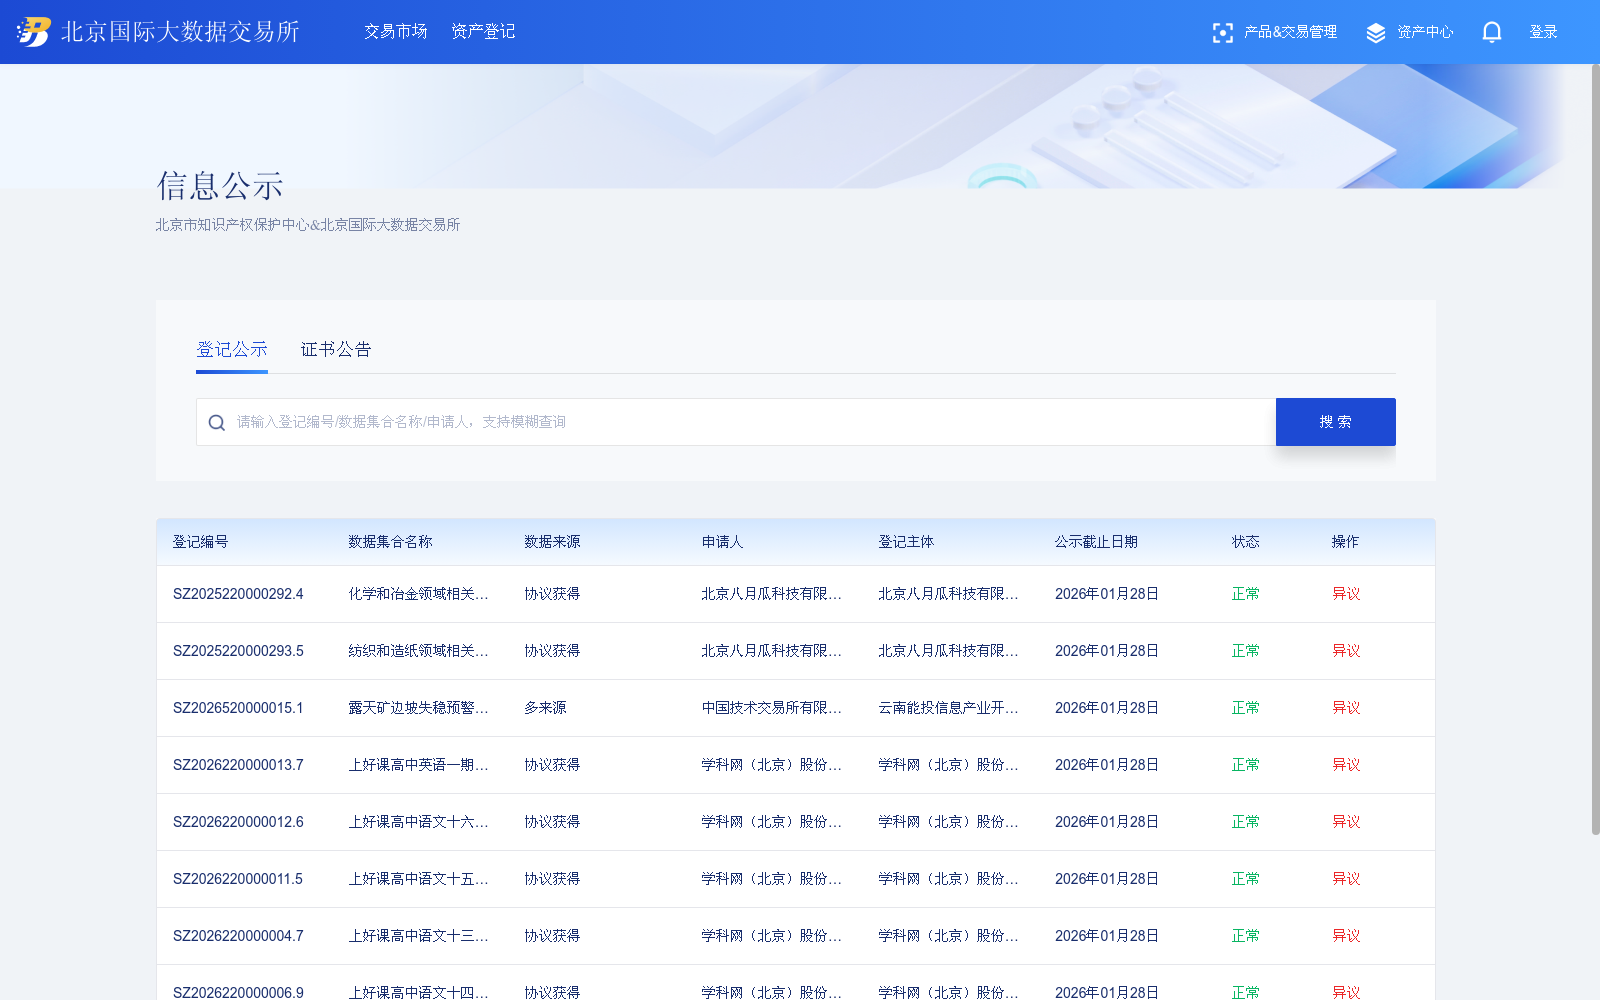1600x1000 pixels.
Task: Select dataset 化学和冶金领域相关…
Action: (418, 594)
